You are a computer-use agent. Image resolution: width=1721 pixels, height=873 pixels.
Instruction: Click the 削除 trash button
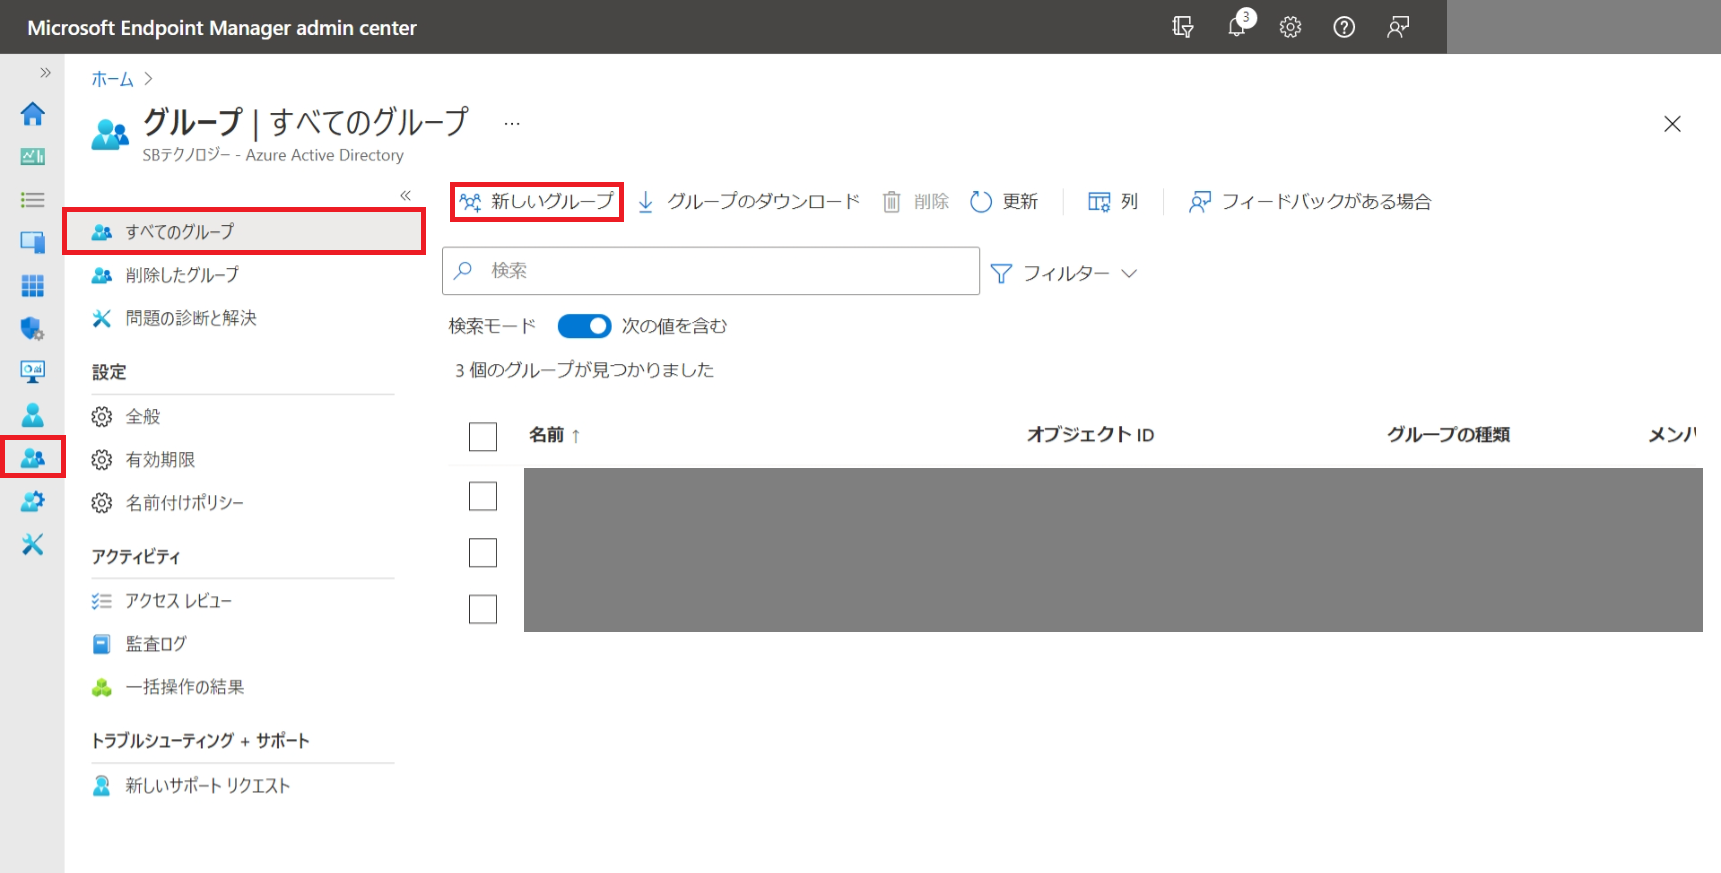(x=916, y=202)
